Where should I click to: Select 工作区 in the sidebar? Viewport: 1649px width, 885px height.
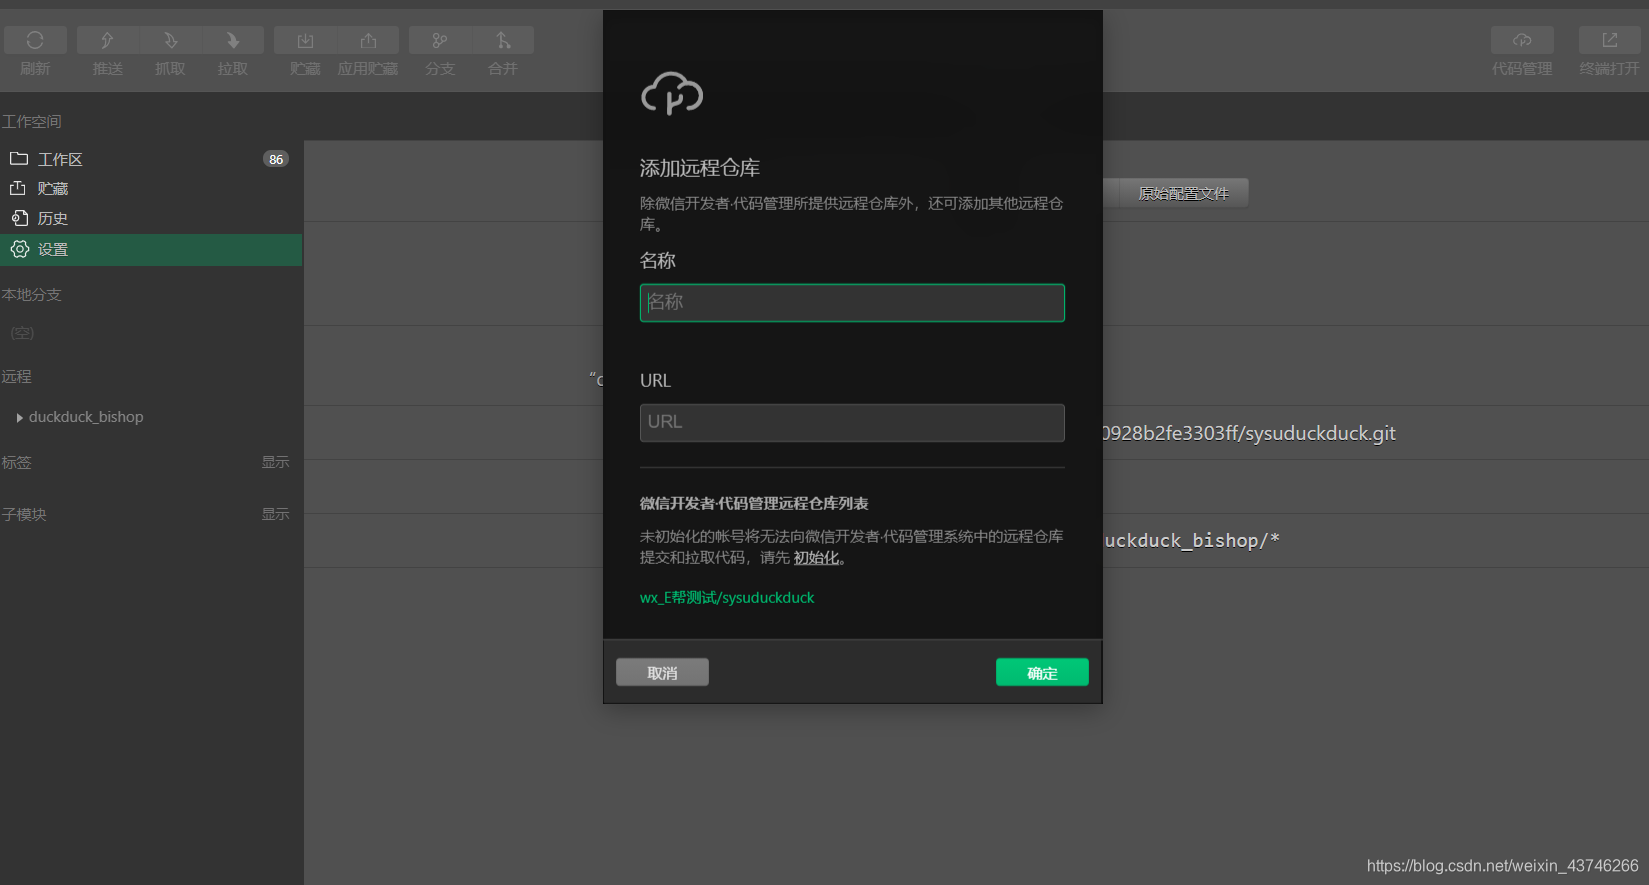pos(151,159)
